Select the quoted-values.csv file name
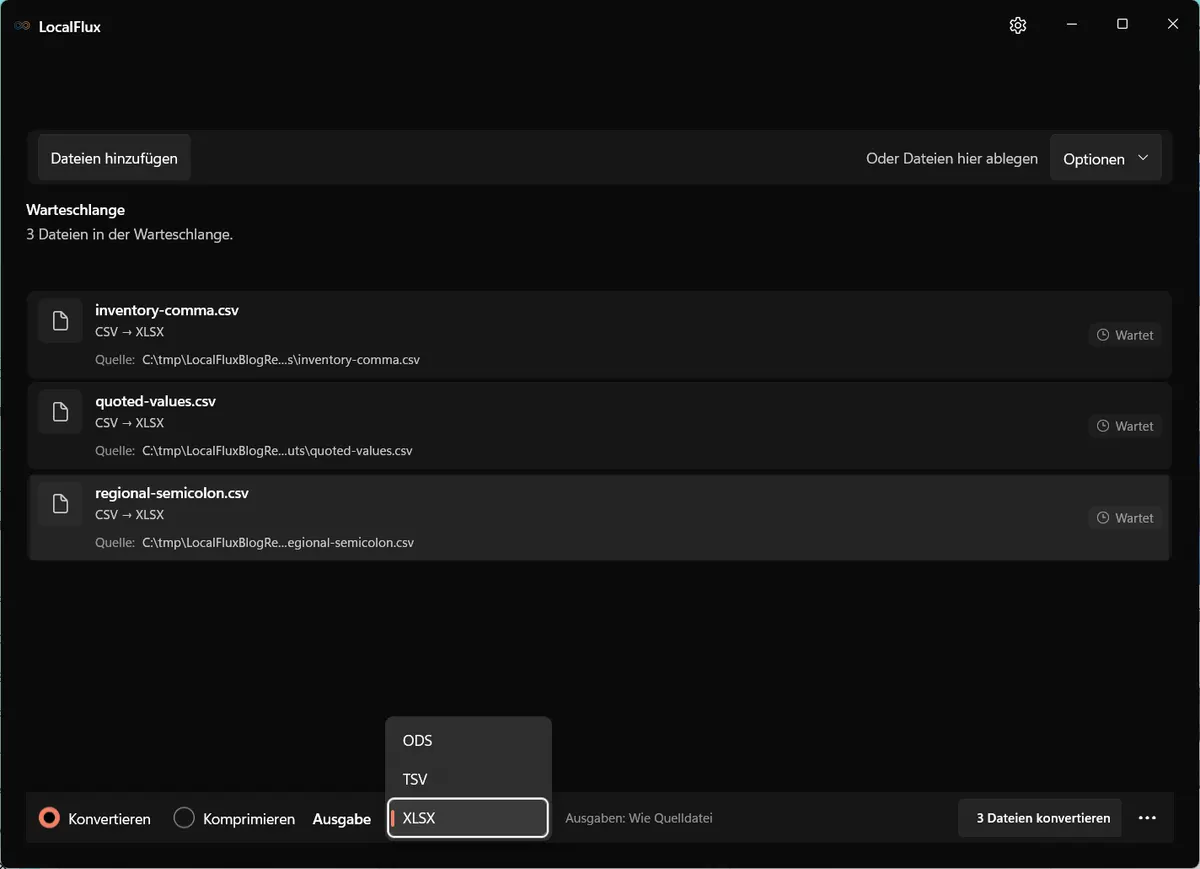 point(155,401)
